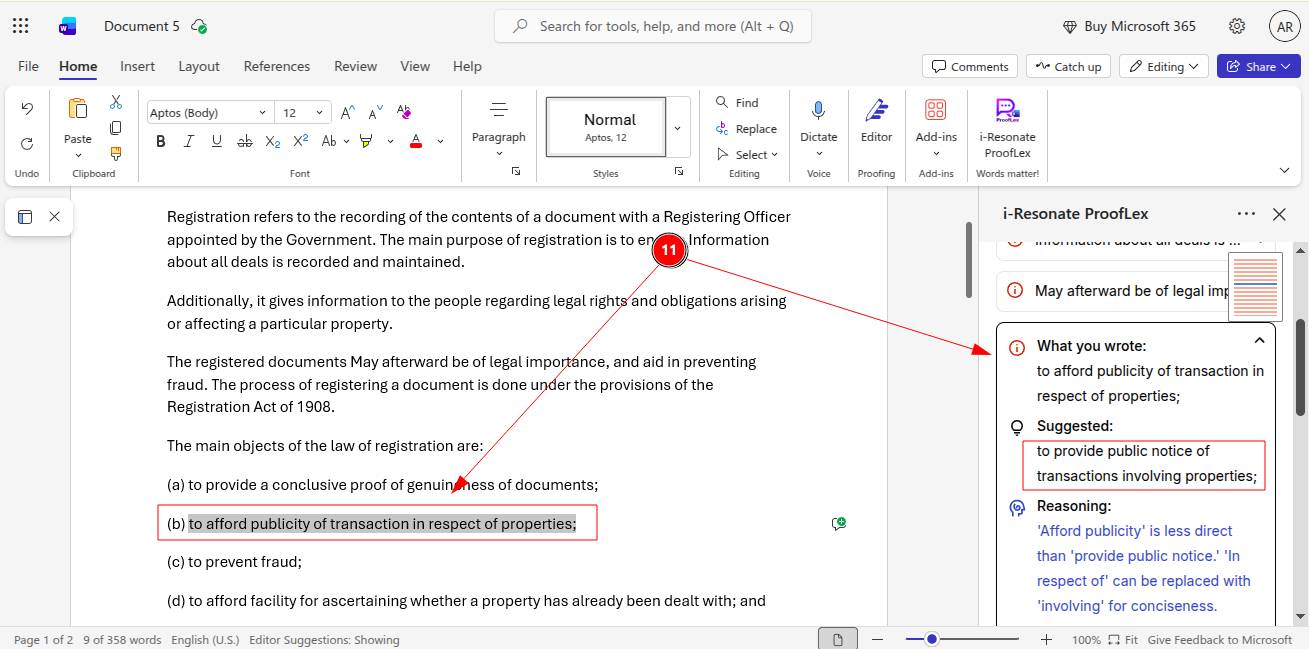Click the search box for tools and help

[x=653, y=26]
